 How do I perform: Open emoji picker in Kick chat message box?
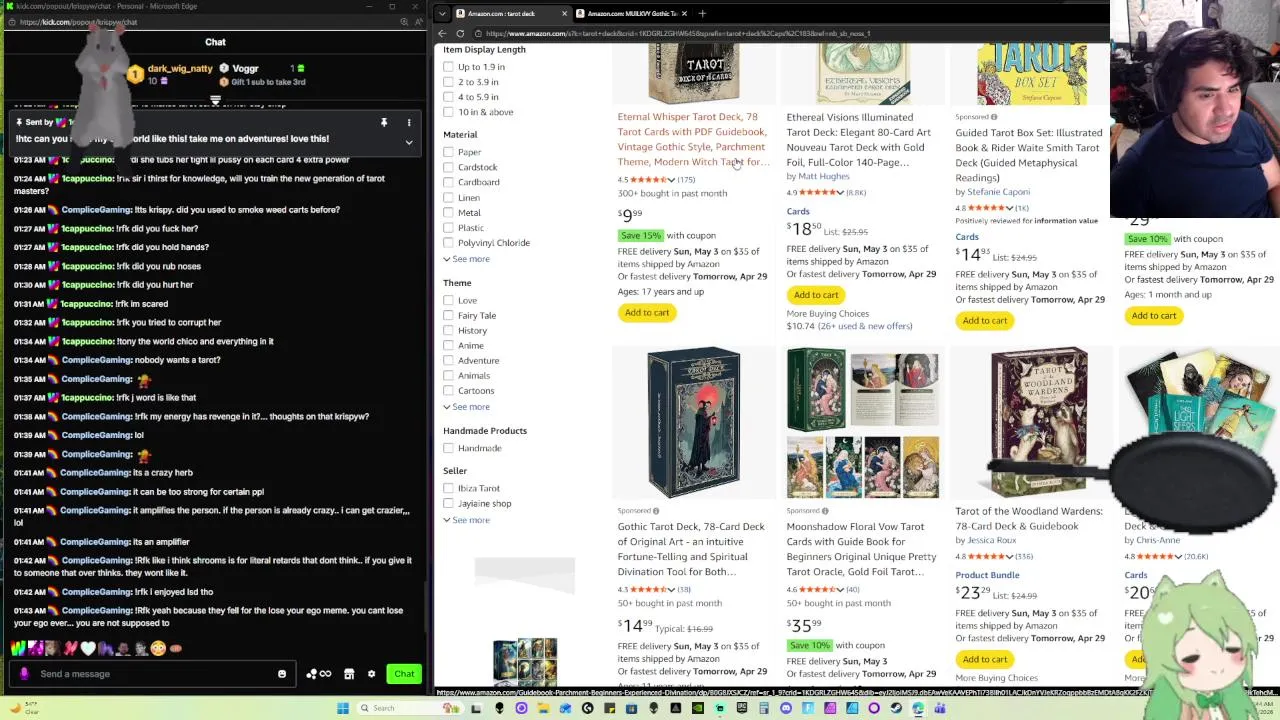point(282,674)
